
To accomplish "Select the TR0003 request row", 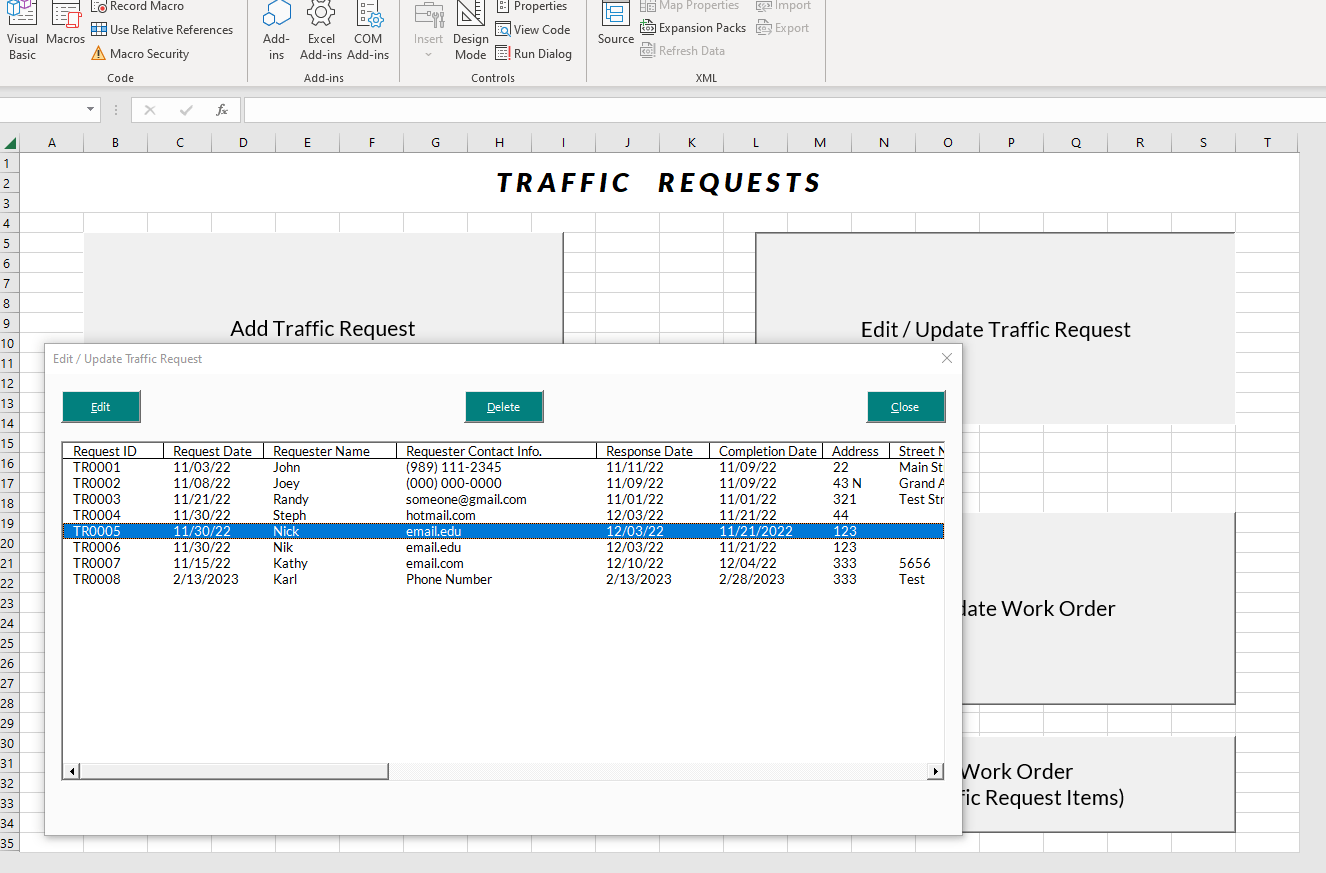I will click(300, 499).
